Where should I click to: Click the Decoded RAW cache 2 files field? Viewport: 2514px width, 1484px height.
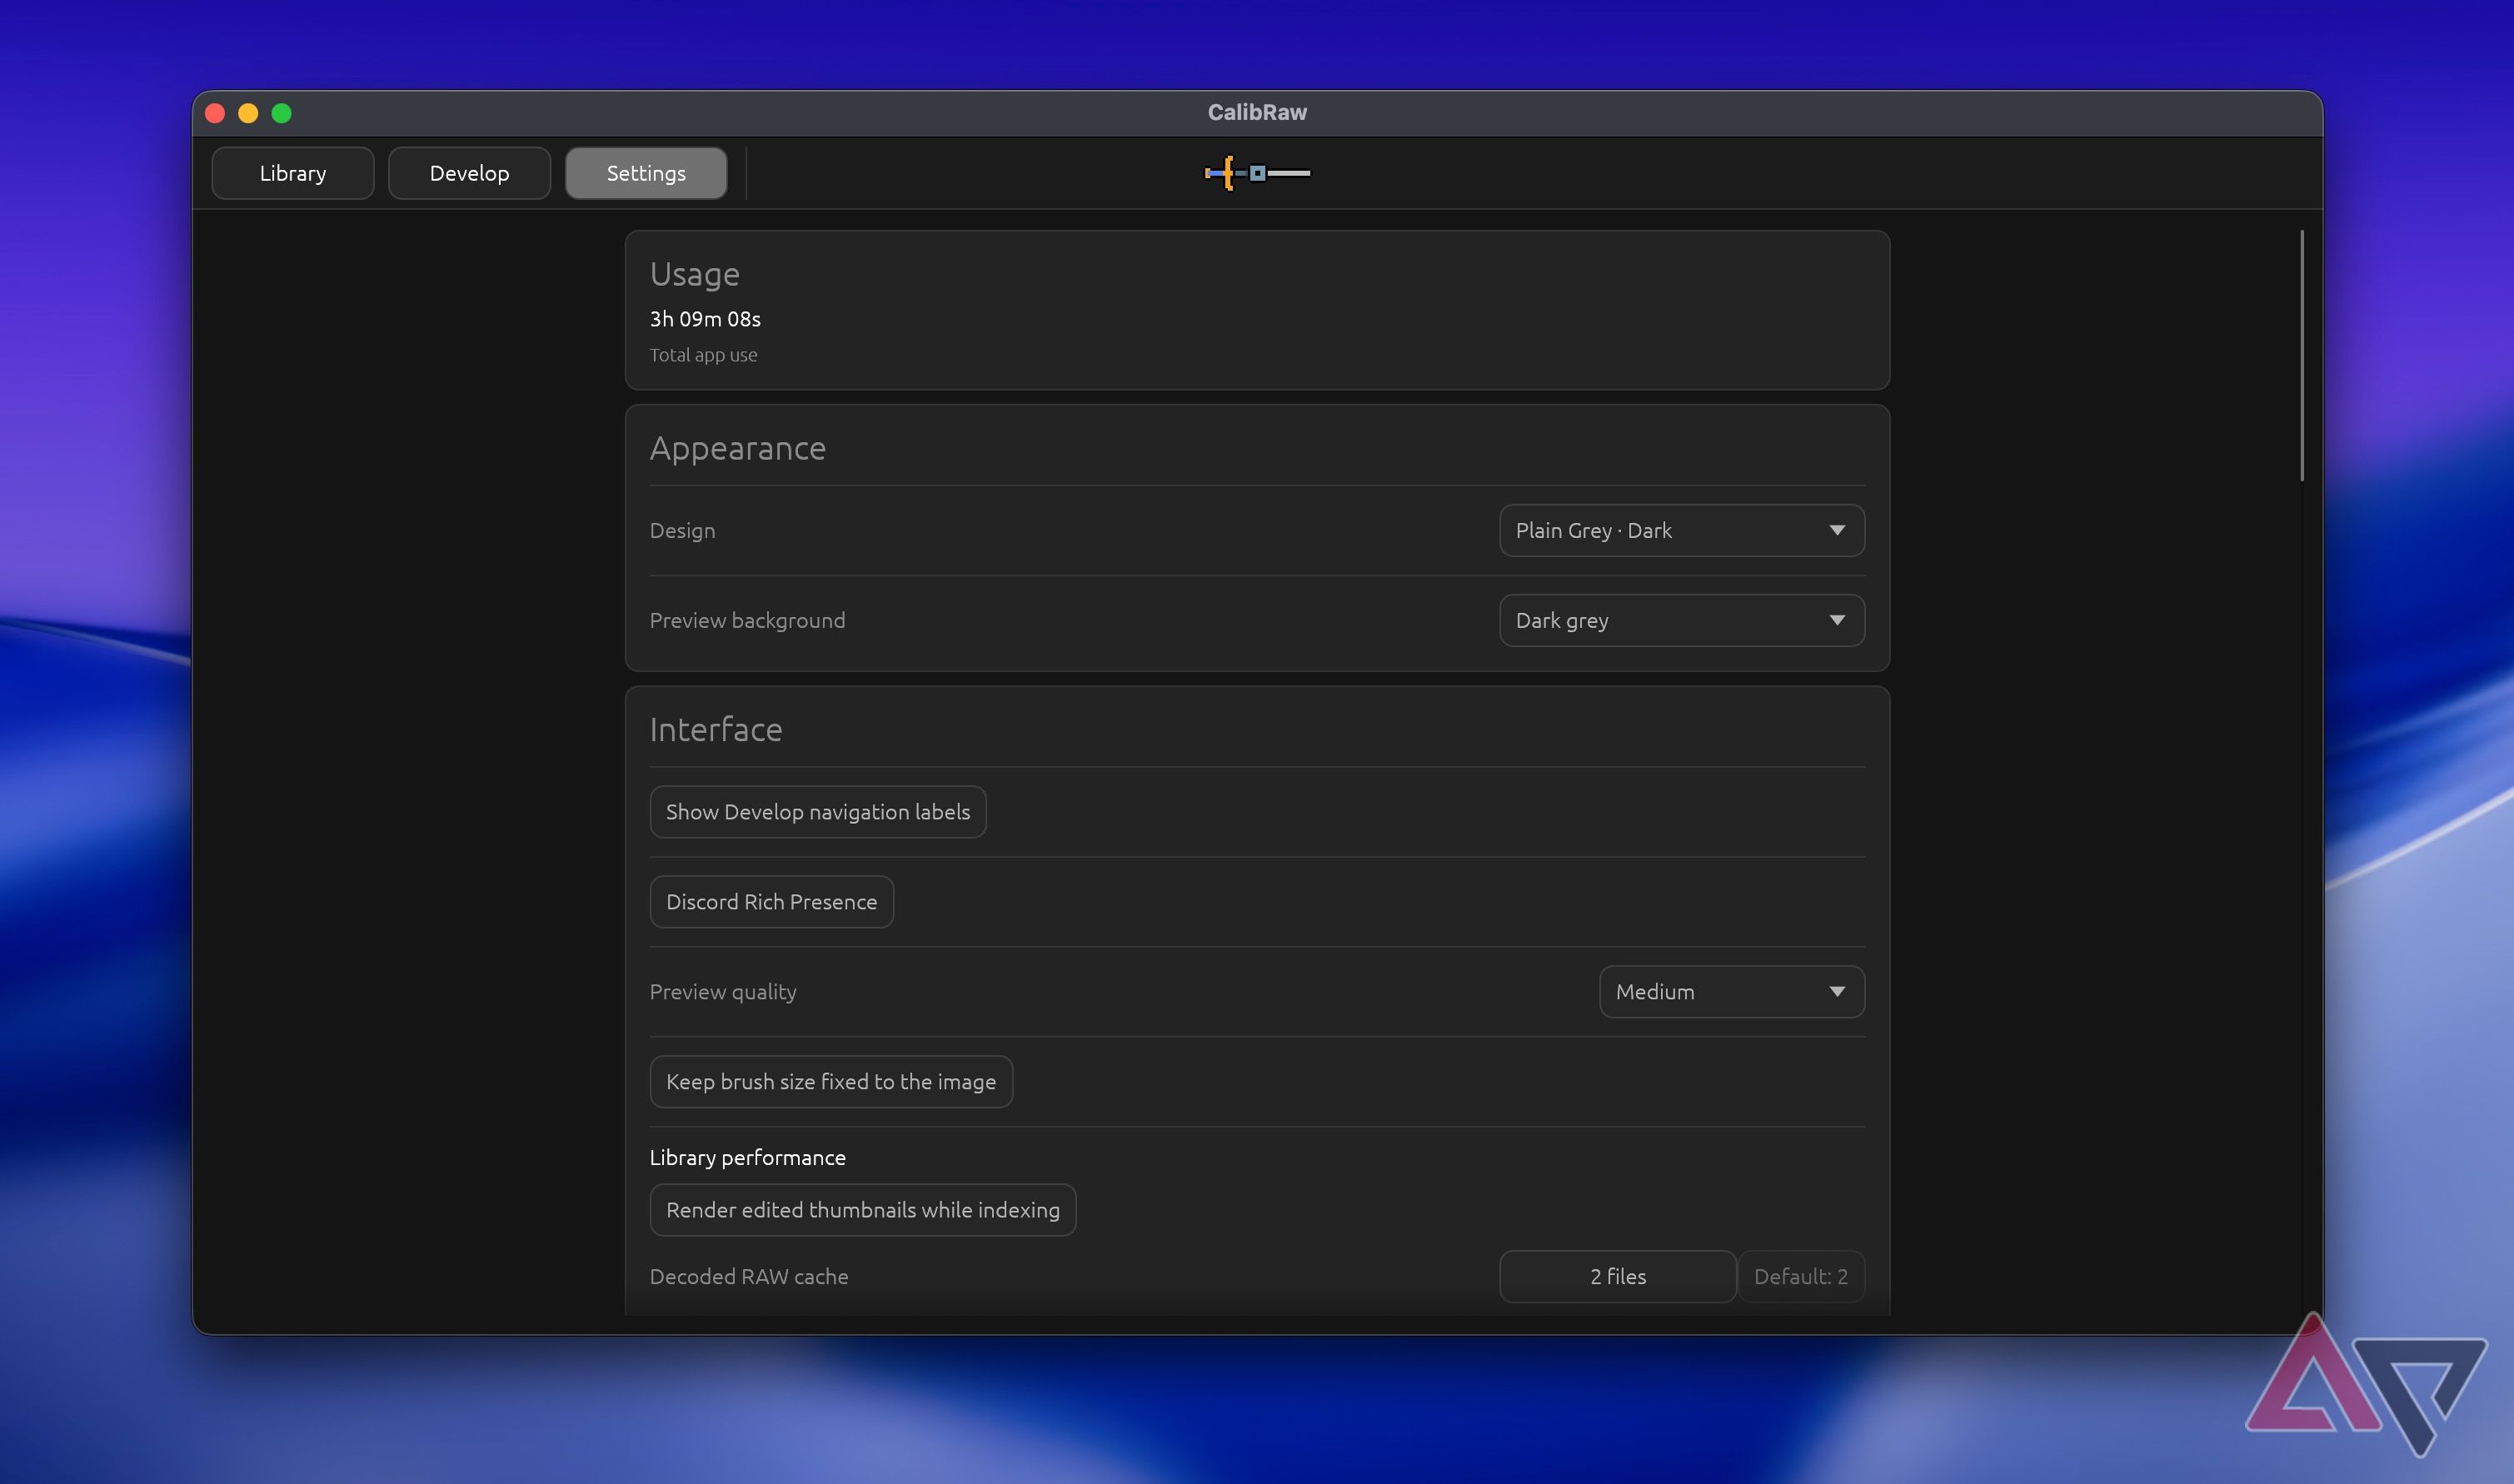1617,1276
